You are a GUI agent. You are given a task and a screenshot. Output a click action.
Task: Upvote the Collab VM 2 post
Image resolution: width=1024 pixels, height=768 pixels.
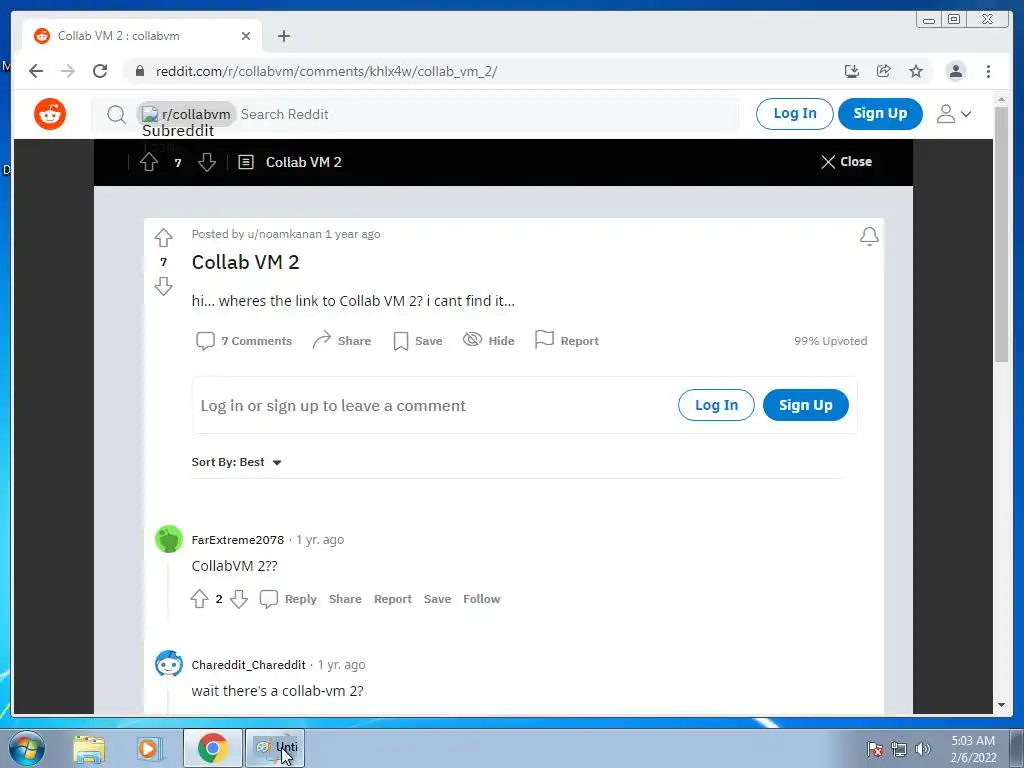click(x=163, y=238)
